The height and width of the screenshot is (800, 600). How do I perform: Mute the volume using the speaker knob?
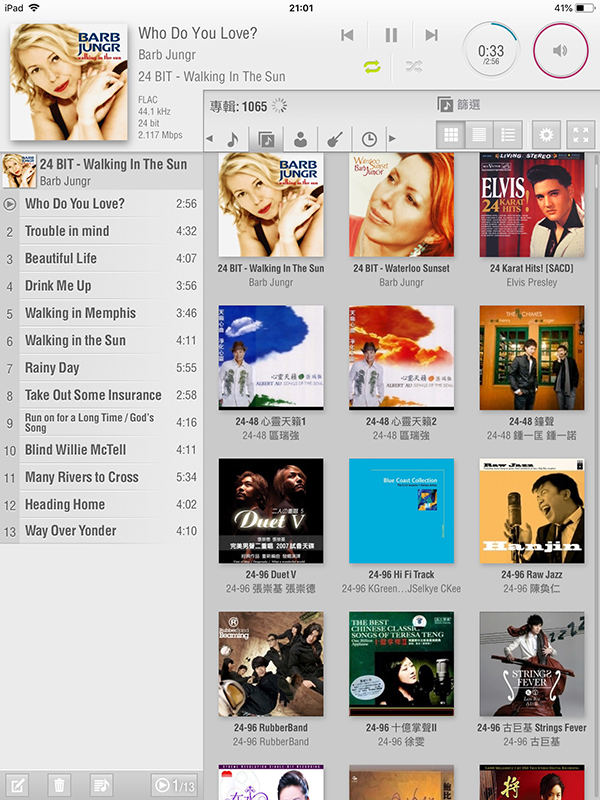561,50
